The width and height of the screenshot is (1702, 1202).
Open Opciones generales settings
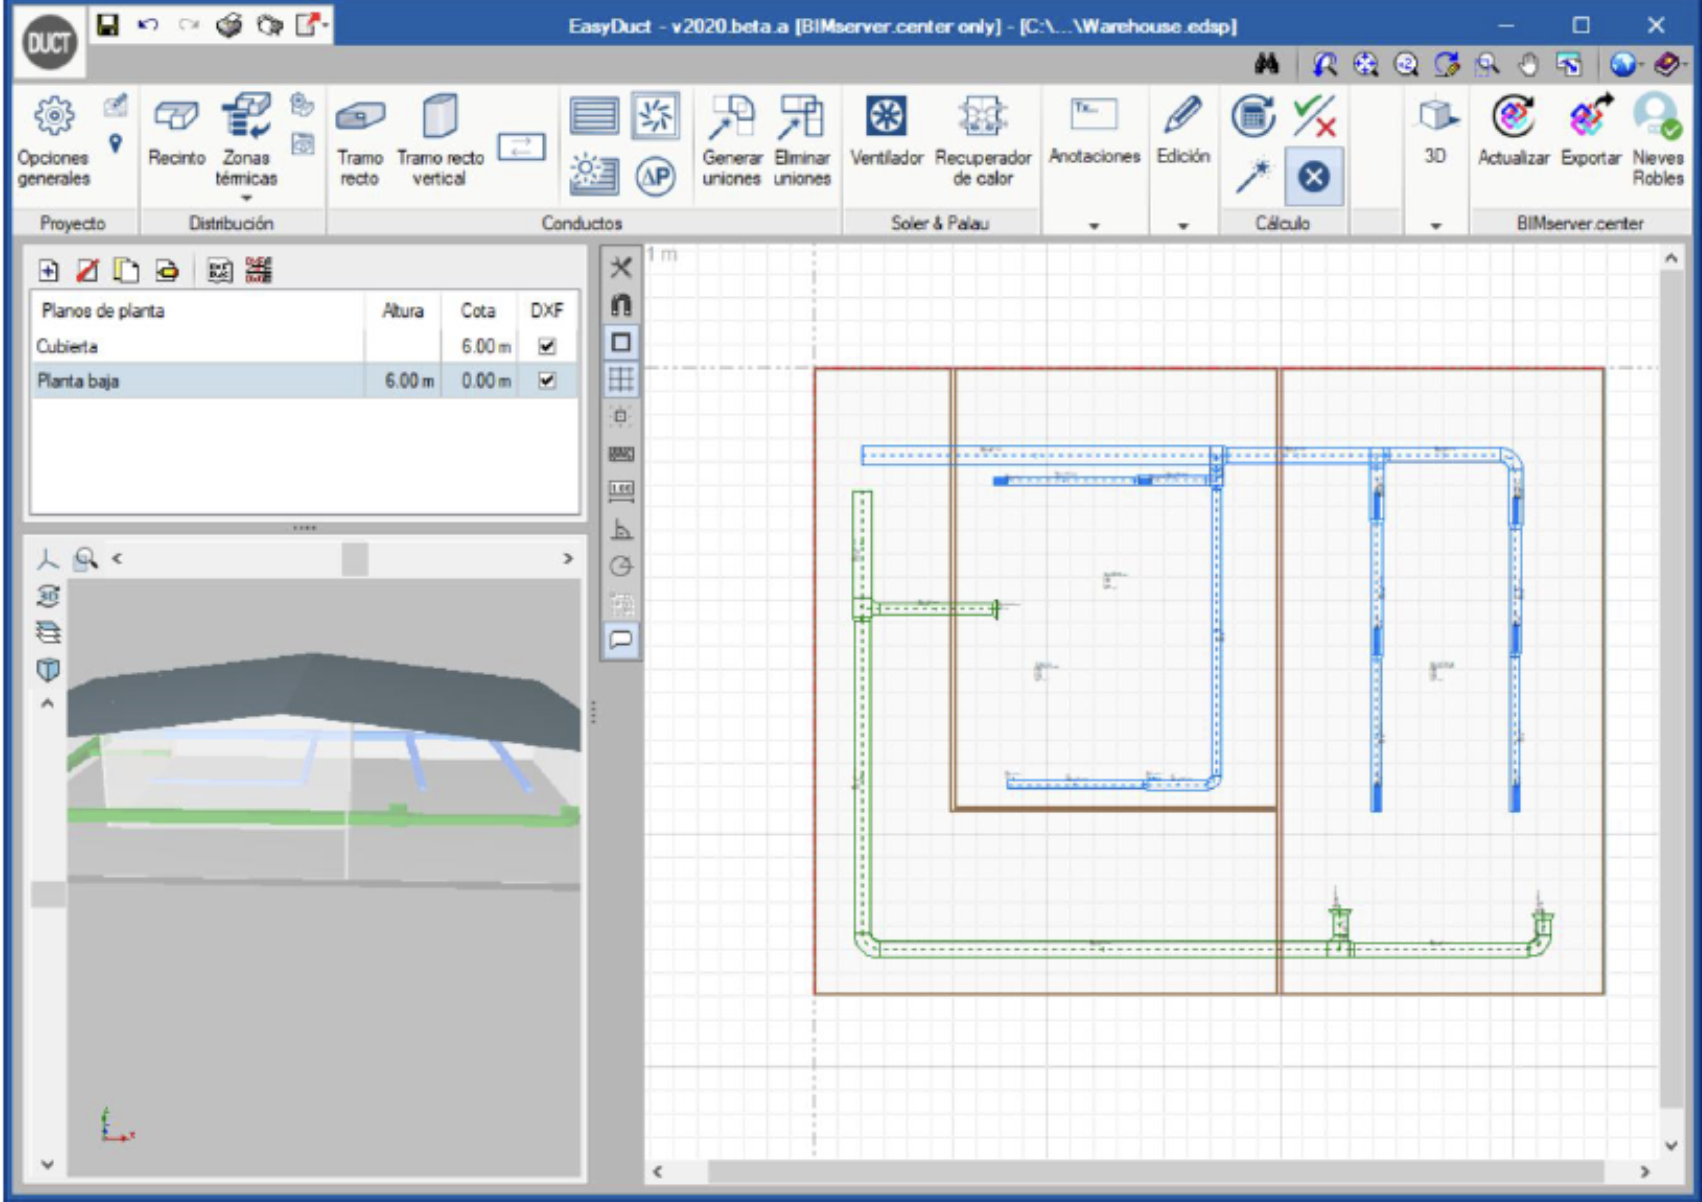pos(54,140)
